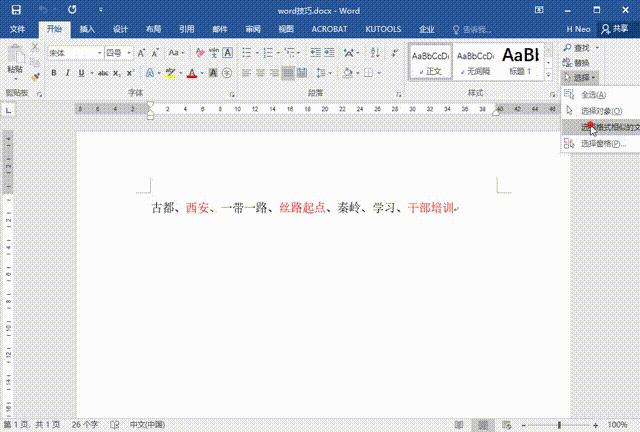
Task: Activate the Format Painter brush
Action: (35, 76)
